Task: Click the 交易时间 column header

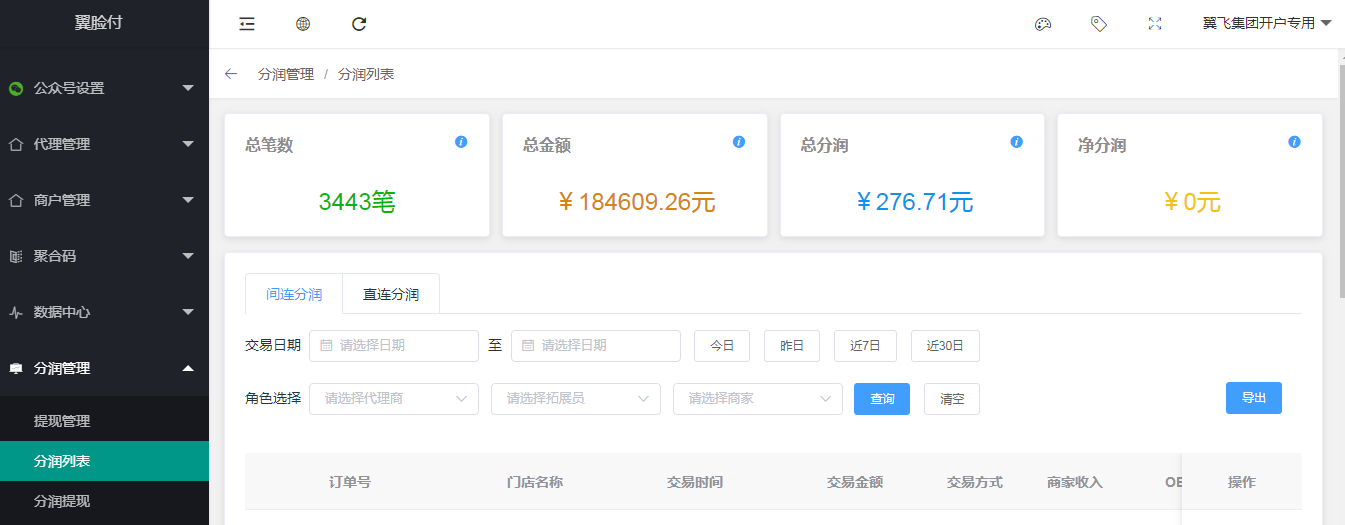Action: click(x=695, y=482)
